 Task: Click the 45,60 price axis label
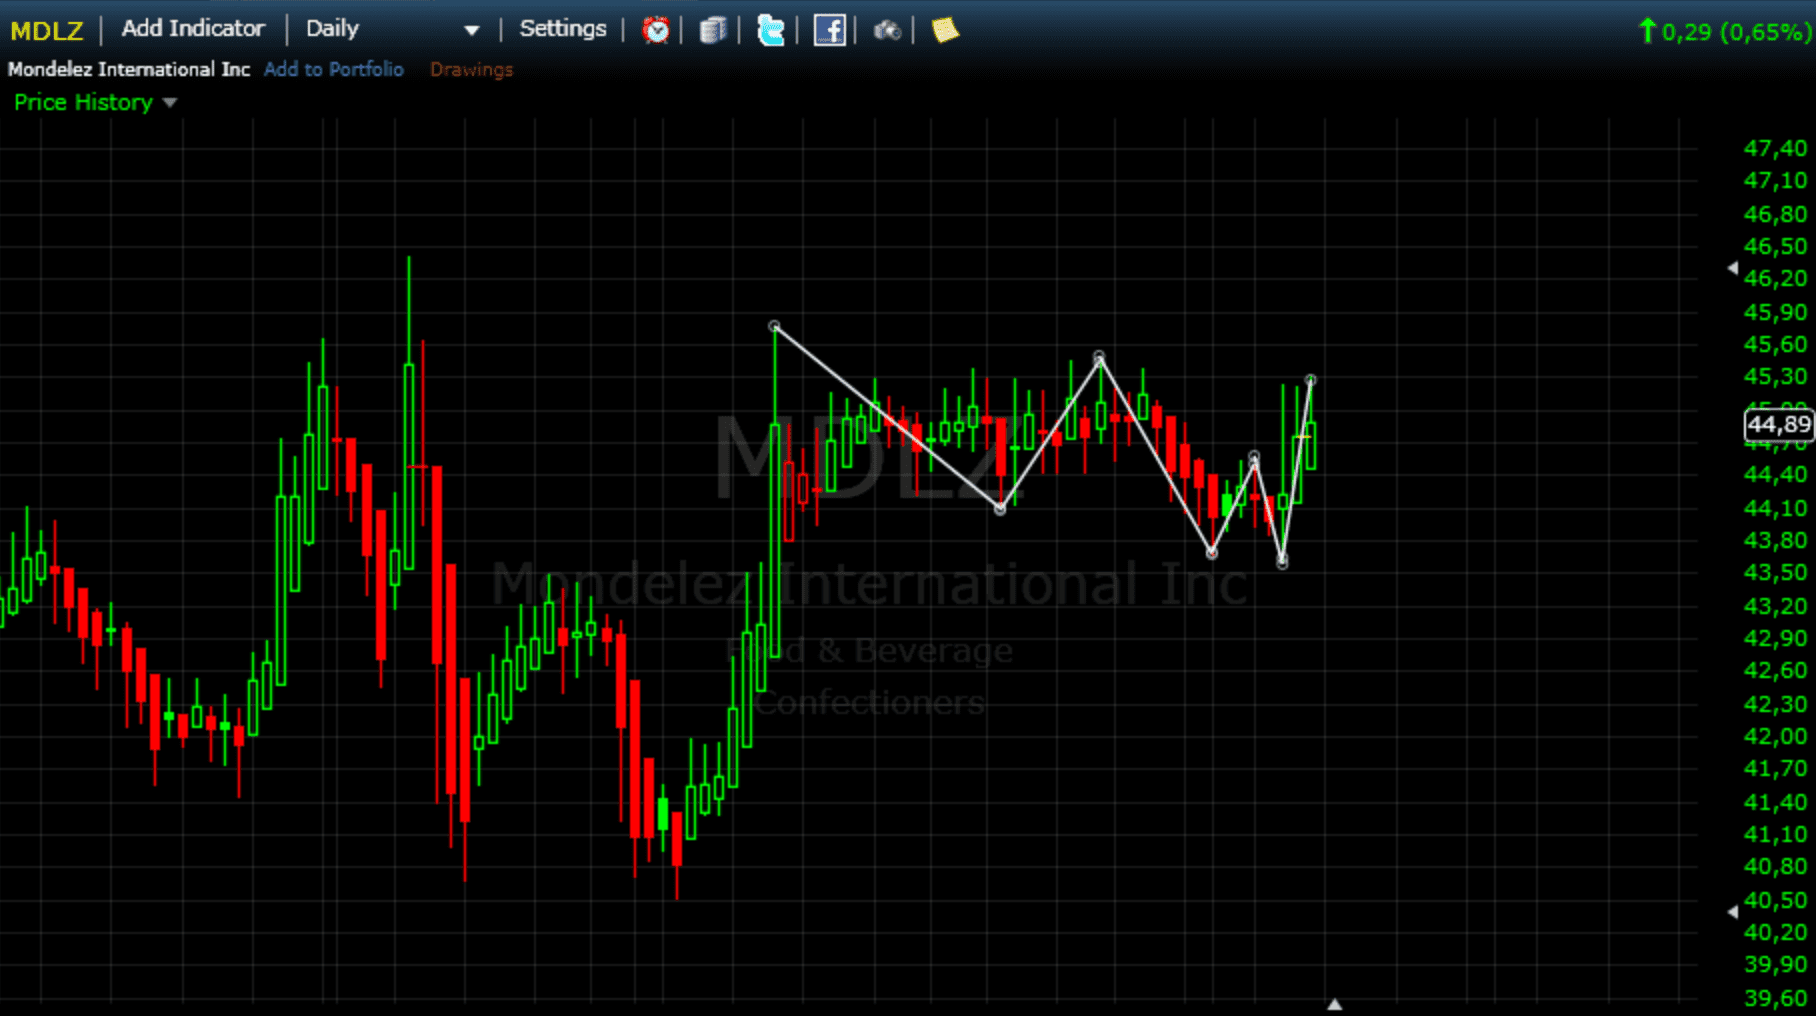(x=1775, y=344)
